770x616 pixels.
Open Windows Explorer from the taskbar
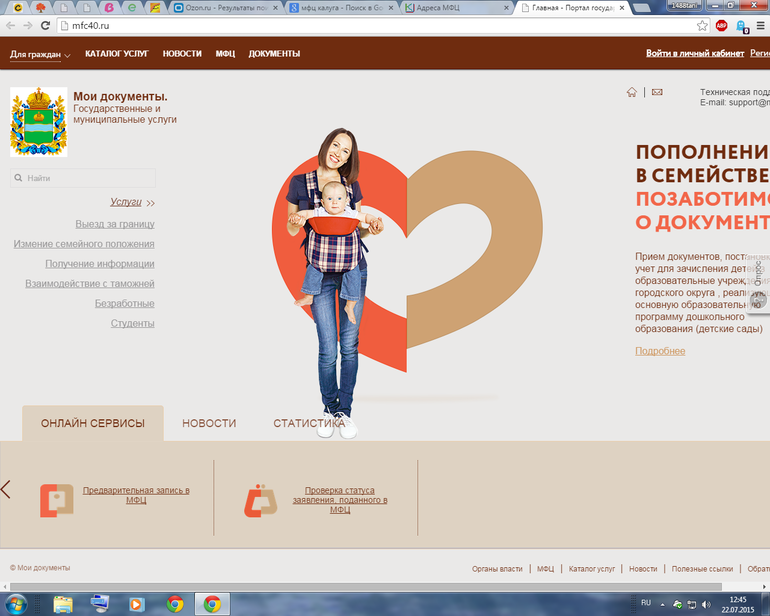tap(63, 603)
